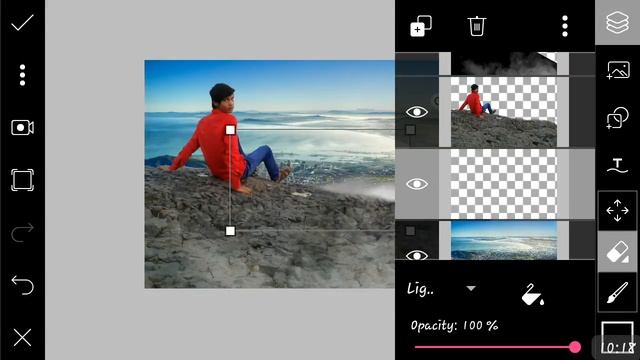Toggle the layers stack icon
Viewport: 640px width, 360px height.
(x=617, y=22)
